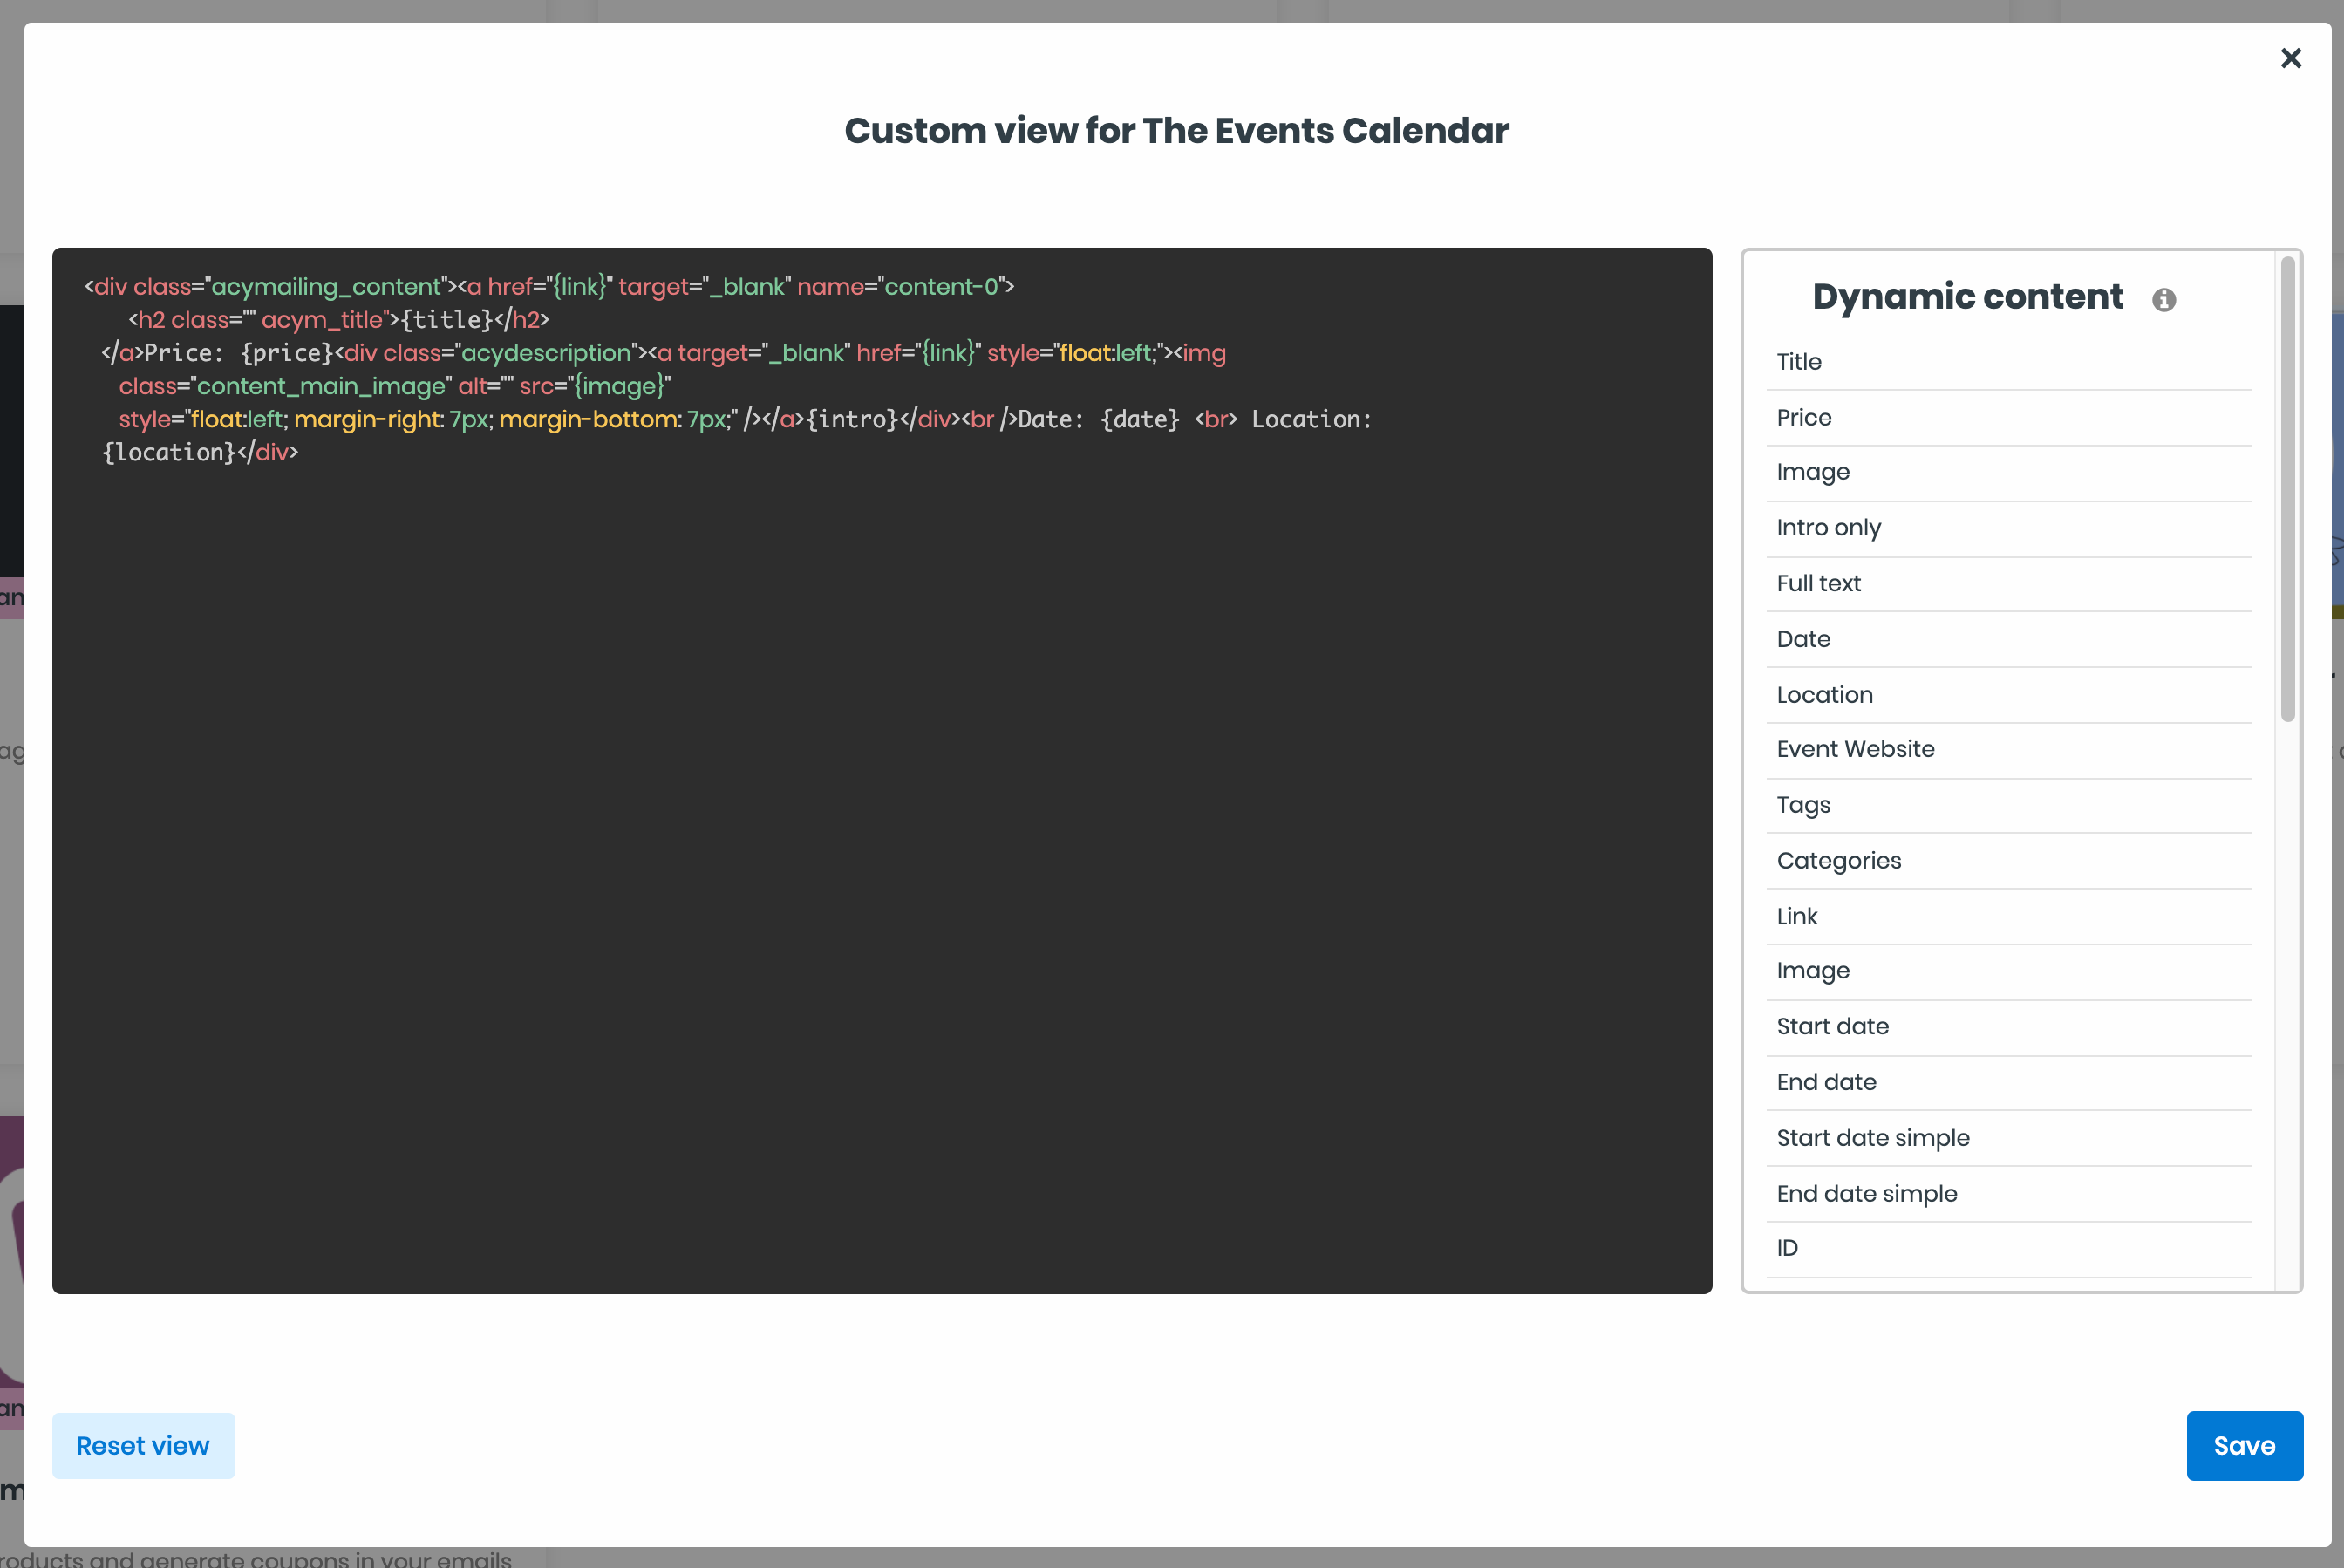2344x1568 pixels.
Task: Select Start date from the list
Action: (2008, 1027)
